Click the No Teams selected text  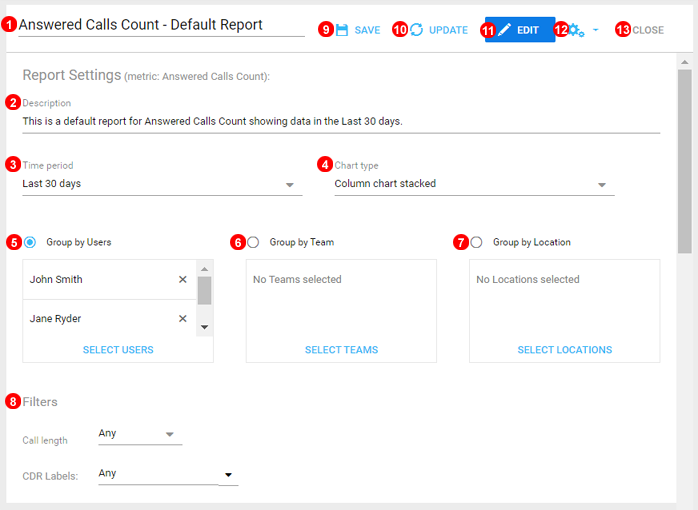(297, 279)
